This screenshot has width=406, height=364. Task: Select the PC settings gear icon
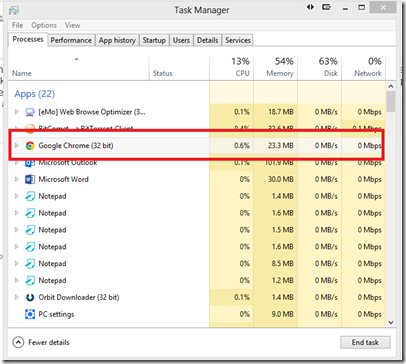(x=30, y=314)
